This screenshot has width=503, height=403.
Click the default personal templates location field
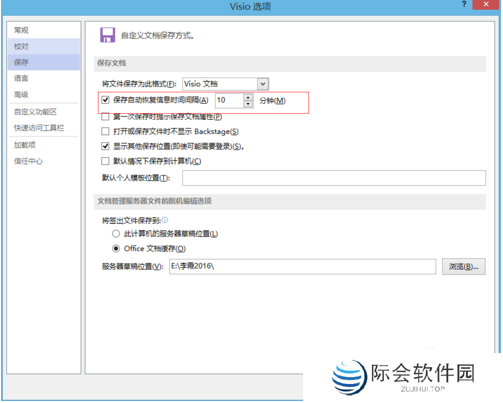coord(334,178)
